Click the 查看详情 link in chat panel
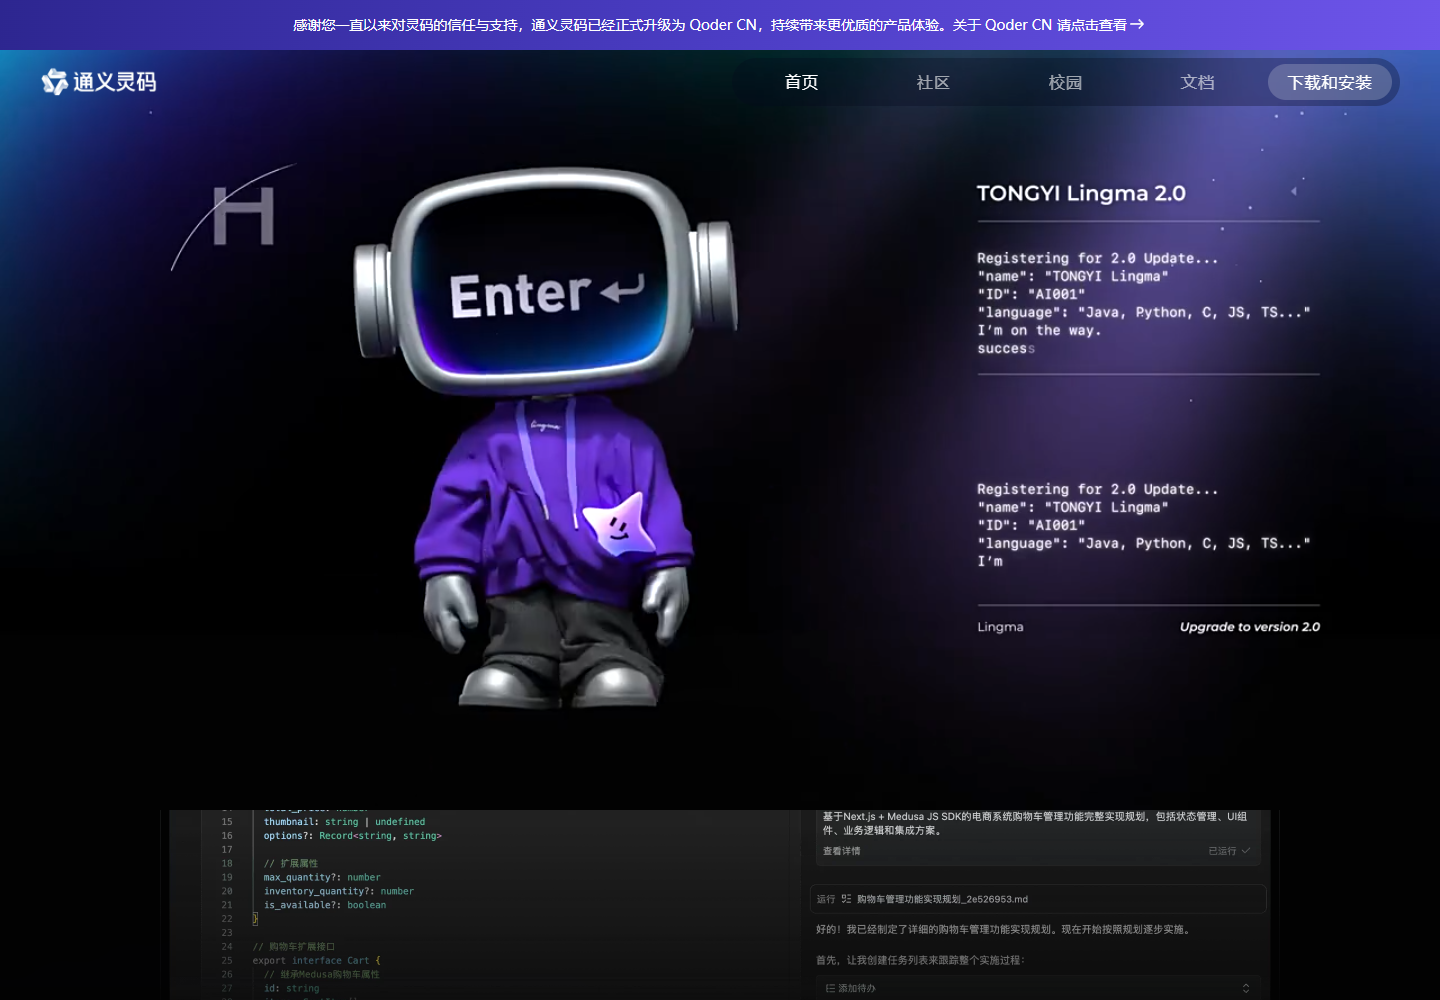Image resolution: width=1440 pixels, height=1000 pixels. coord(841,851)
